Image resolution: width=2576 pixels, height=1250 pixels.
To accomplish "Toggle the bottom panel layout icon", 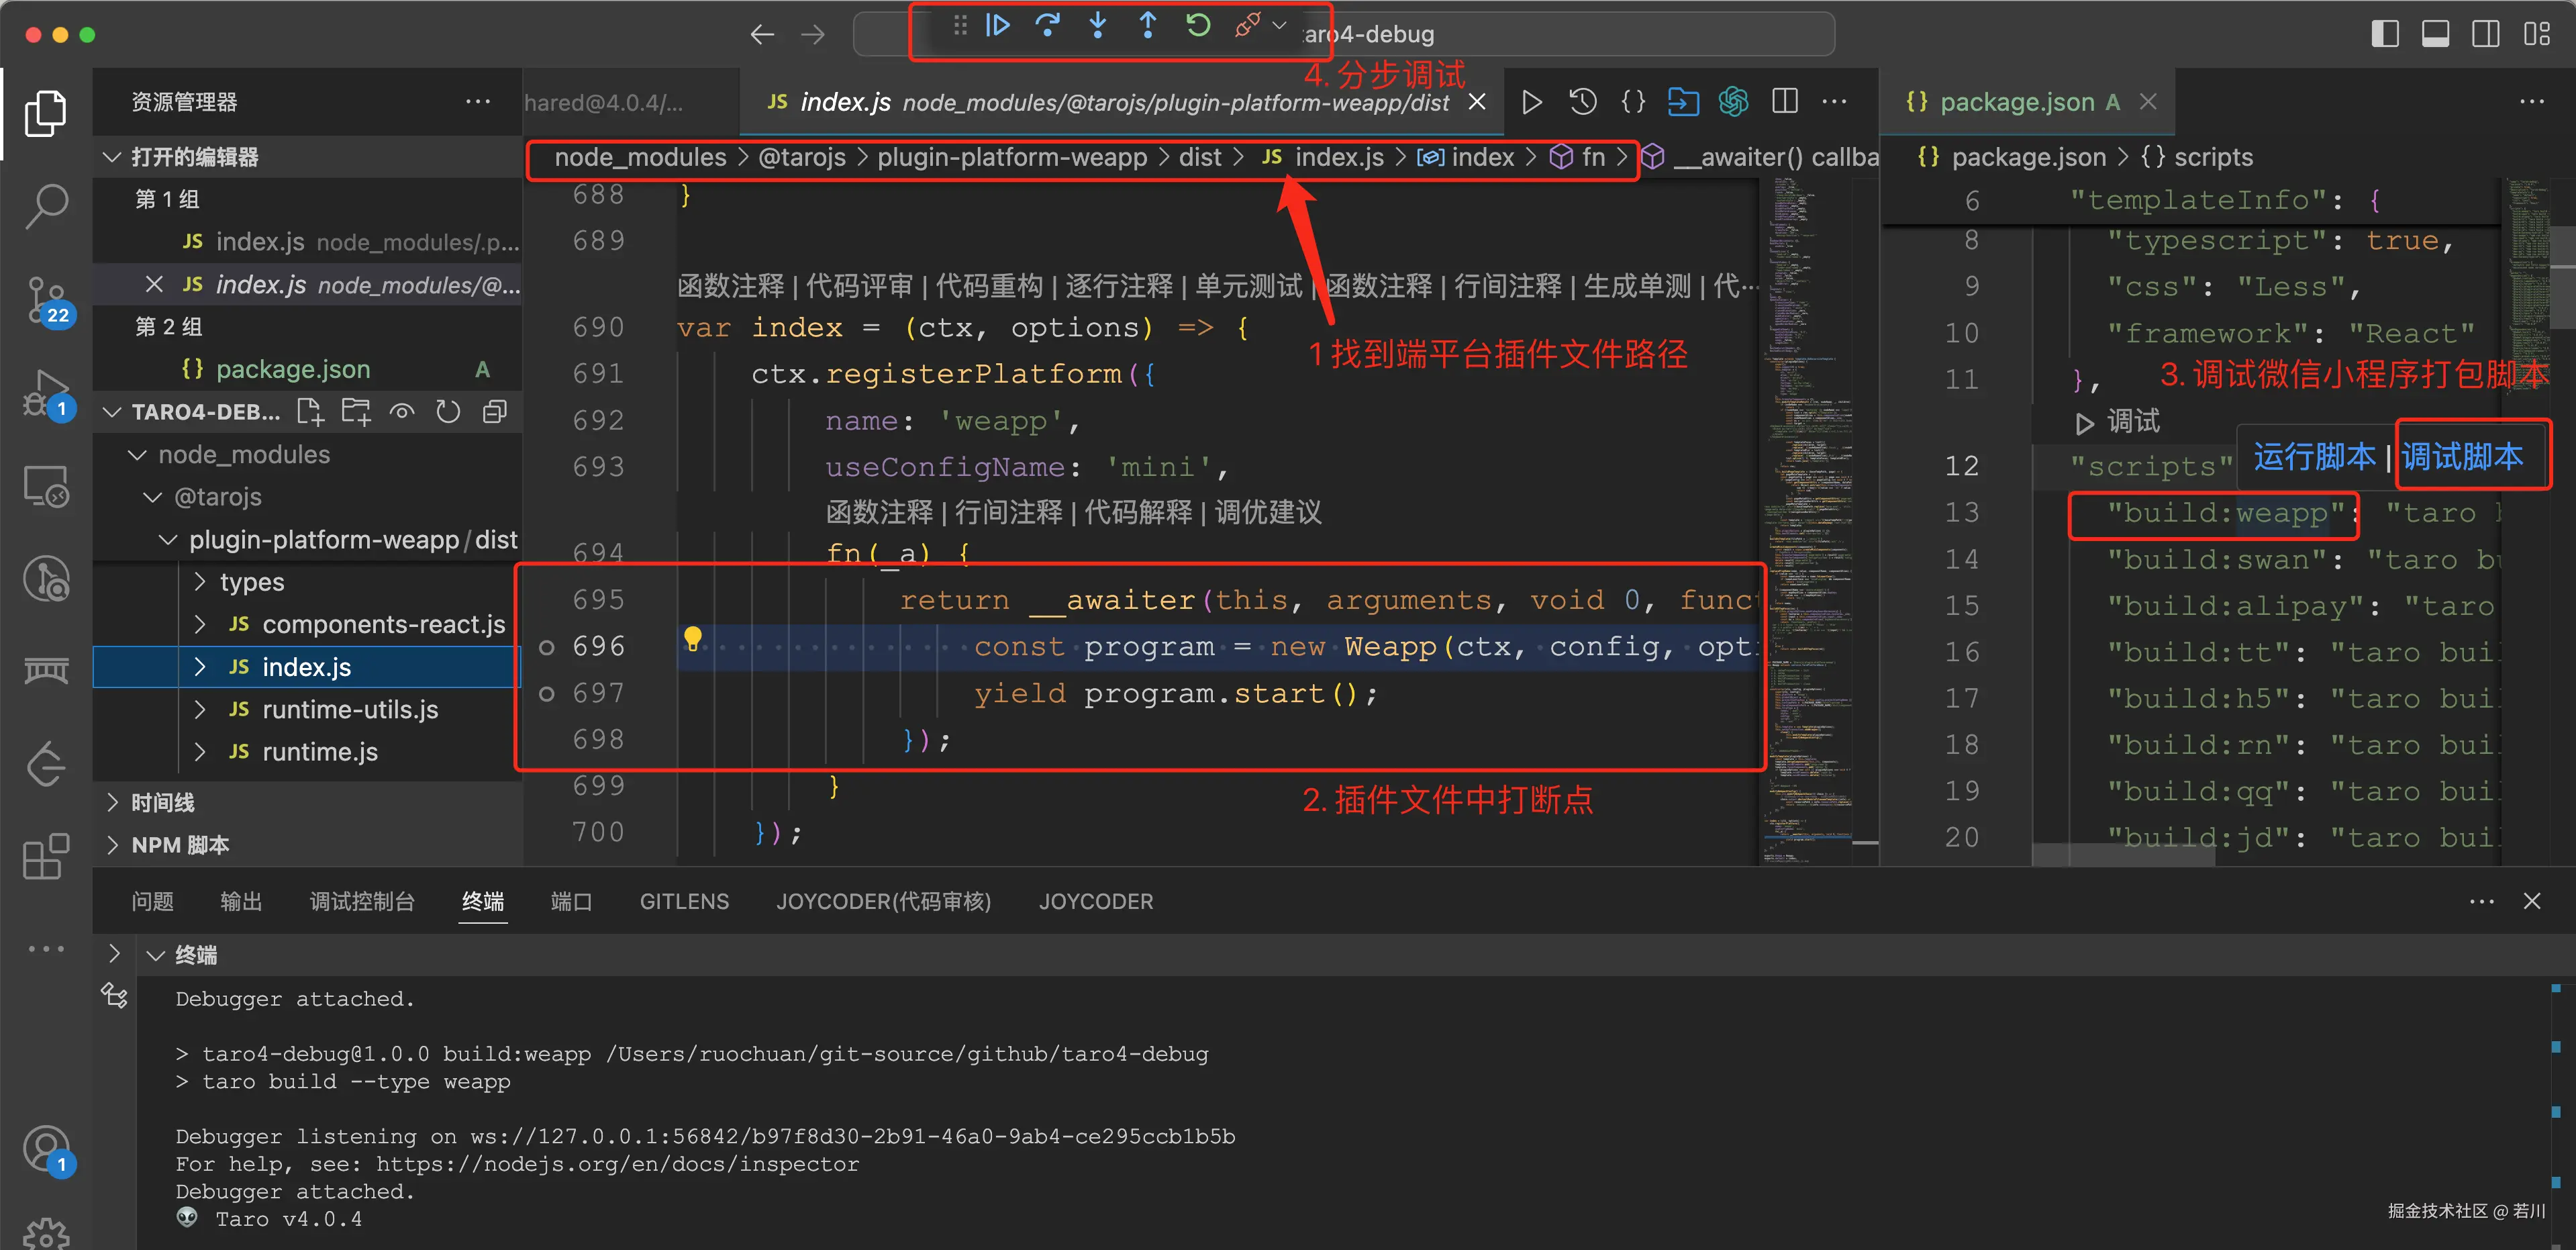I will pos(2435,34).
